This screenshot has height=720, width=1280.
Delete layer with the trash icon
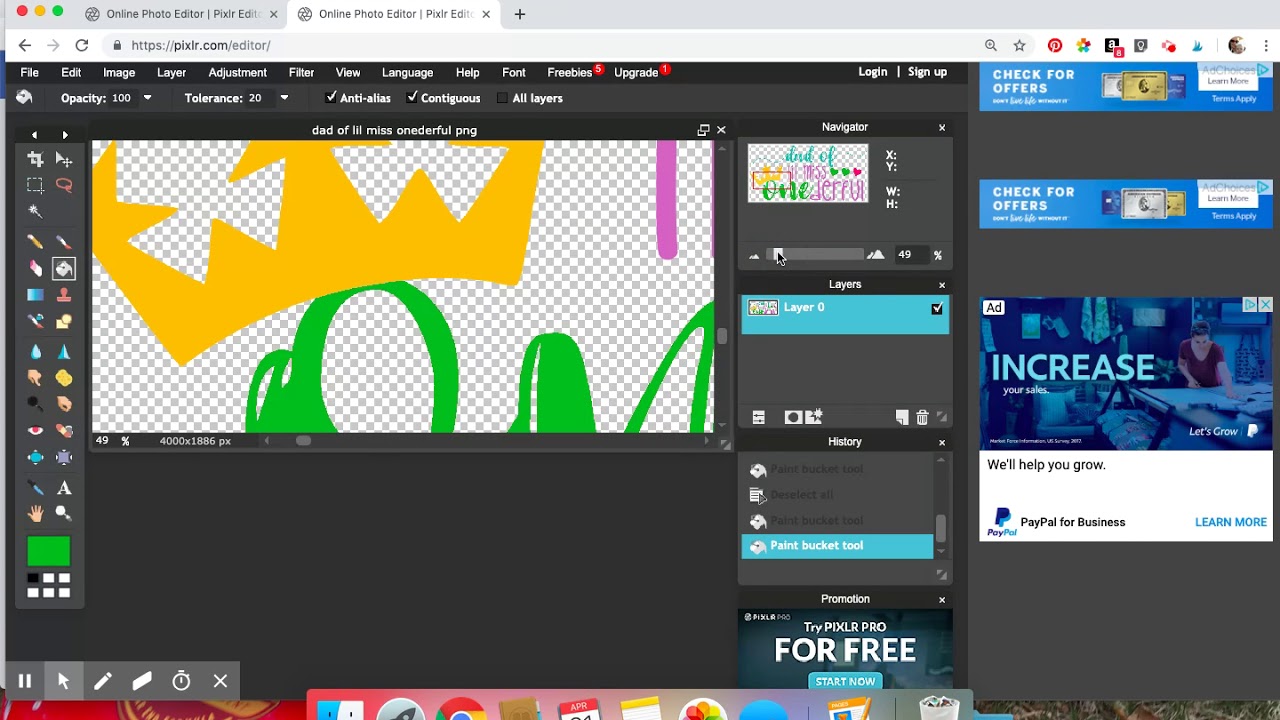[922, 417]
